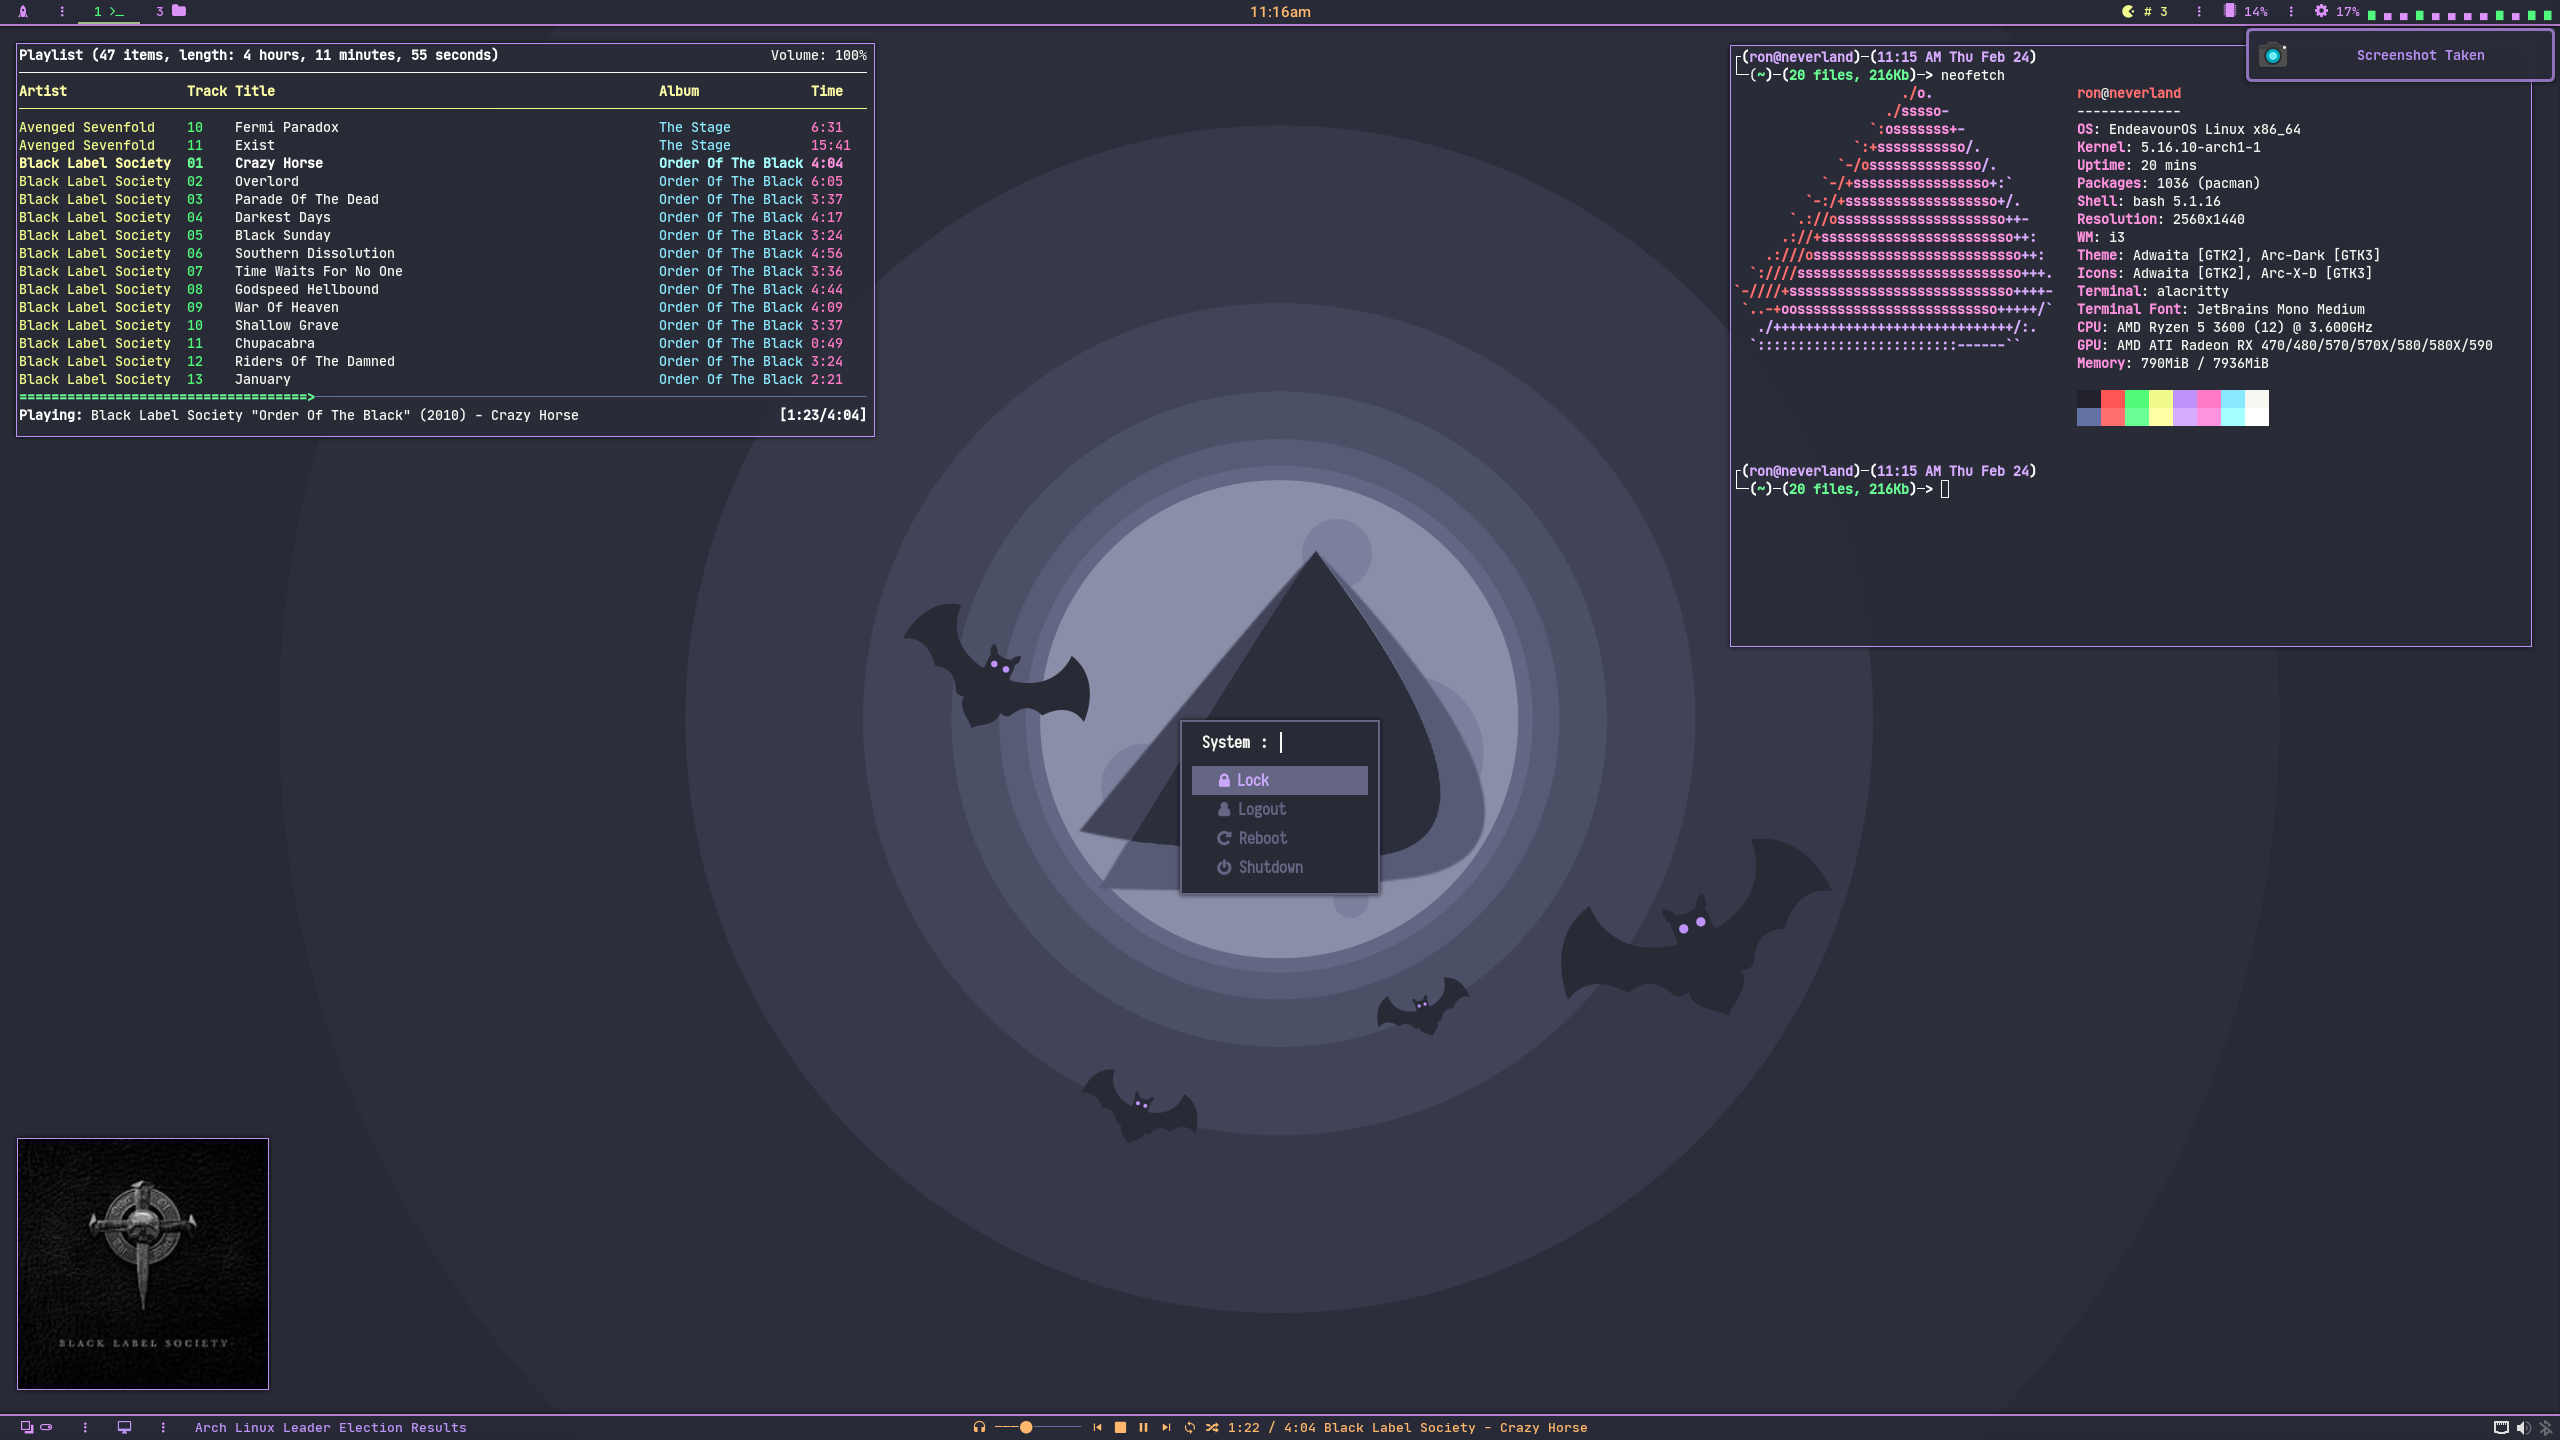
Task: Click the Track Title column header
Action: click(231, 91)
